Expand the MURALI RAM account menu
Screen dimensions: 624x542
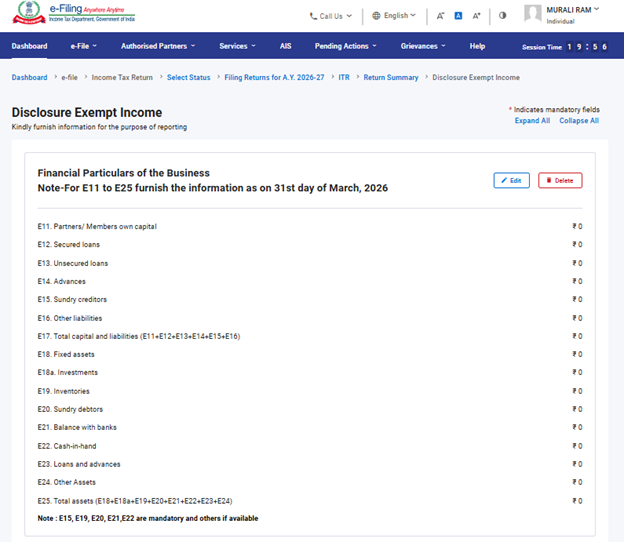(x=572, y=10)
